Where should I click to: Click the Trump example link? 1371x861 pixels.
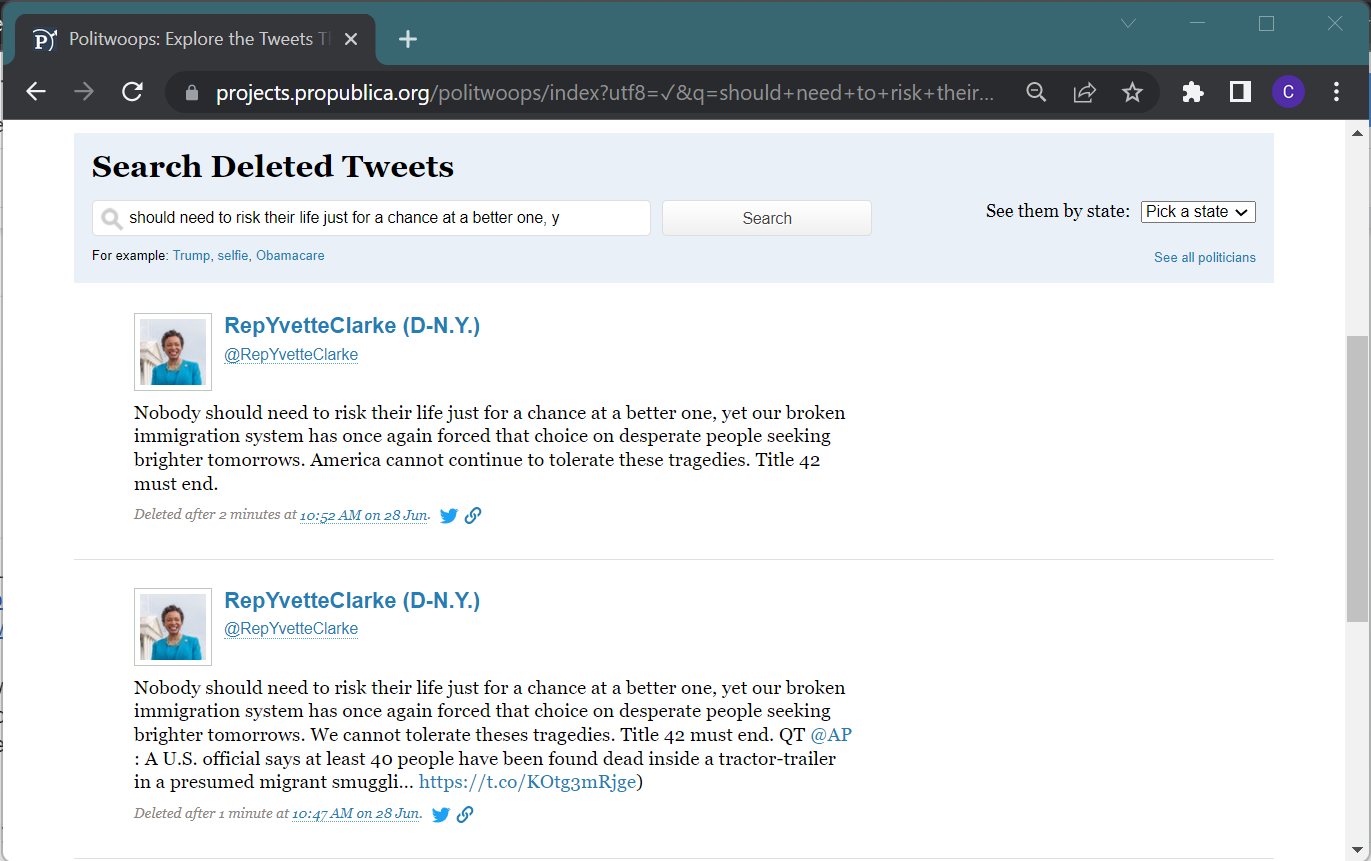click(x=191, y=256)
